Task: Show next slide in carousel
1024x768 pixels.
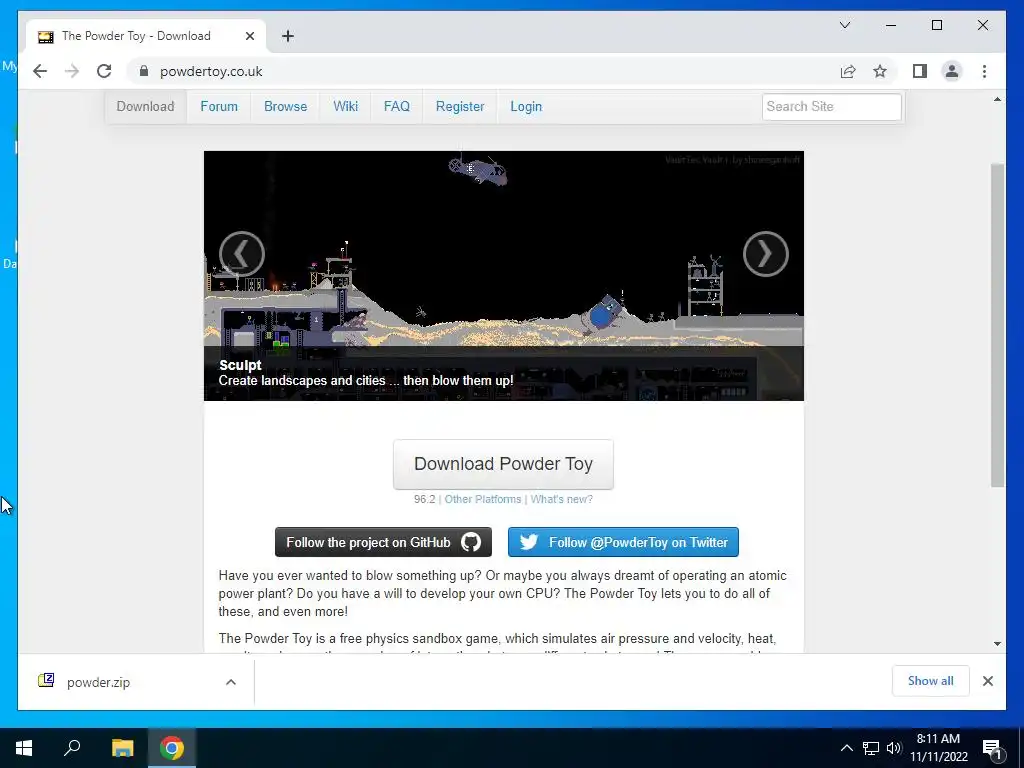Action: point(766,254)
